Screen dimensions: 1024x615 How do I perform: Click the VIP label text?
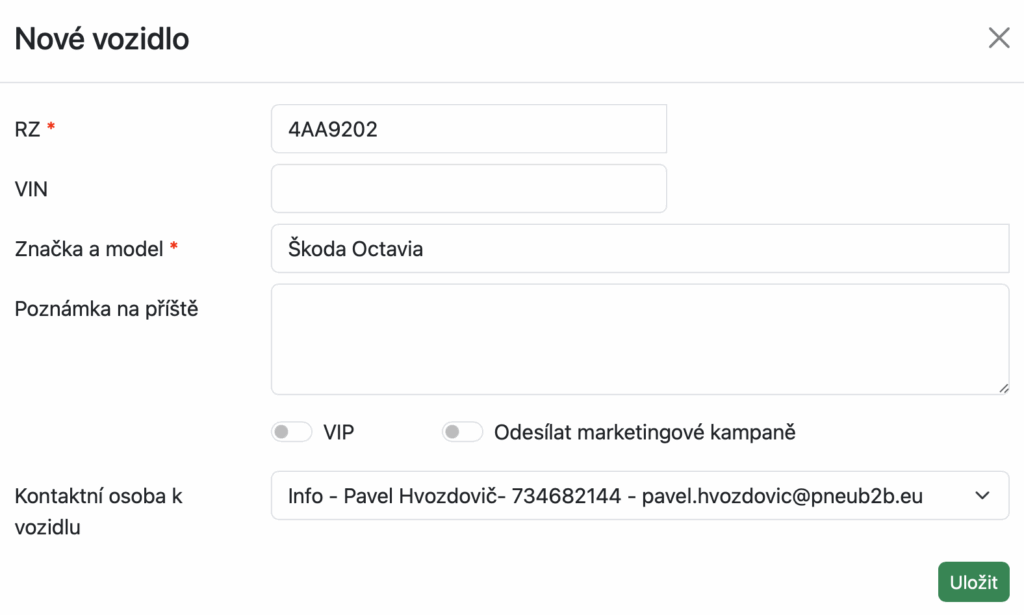pos(339,433)
